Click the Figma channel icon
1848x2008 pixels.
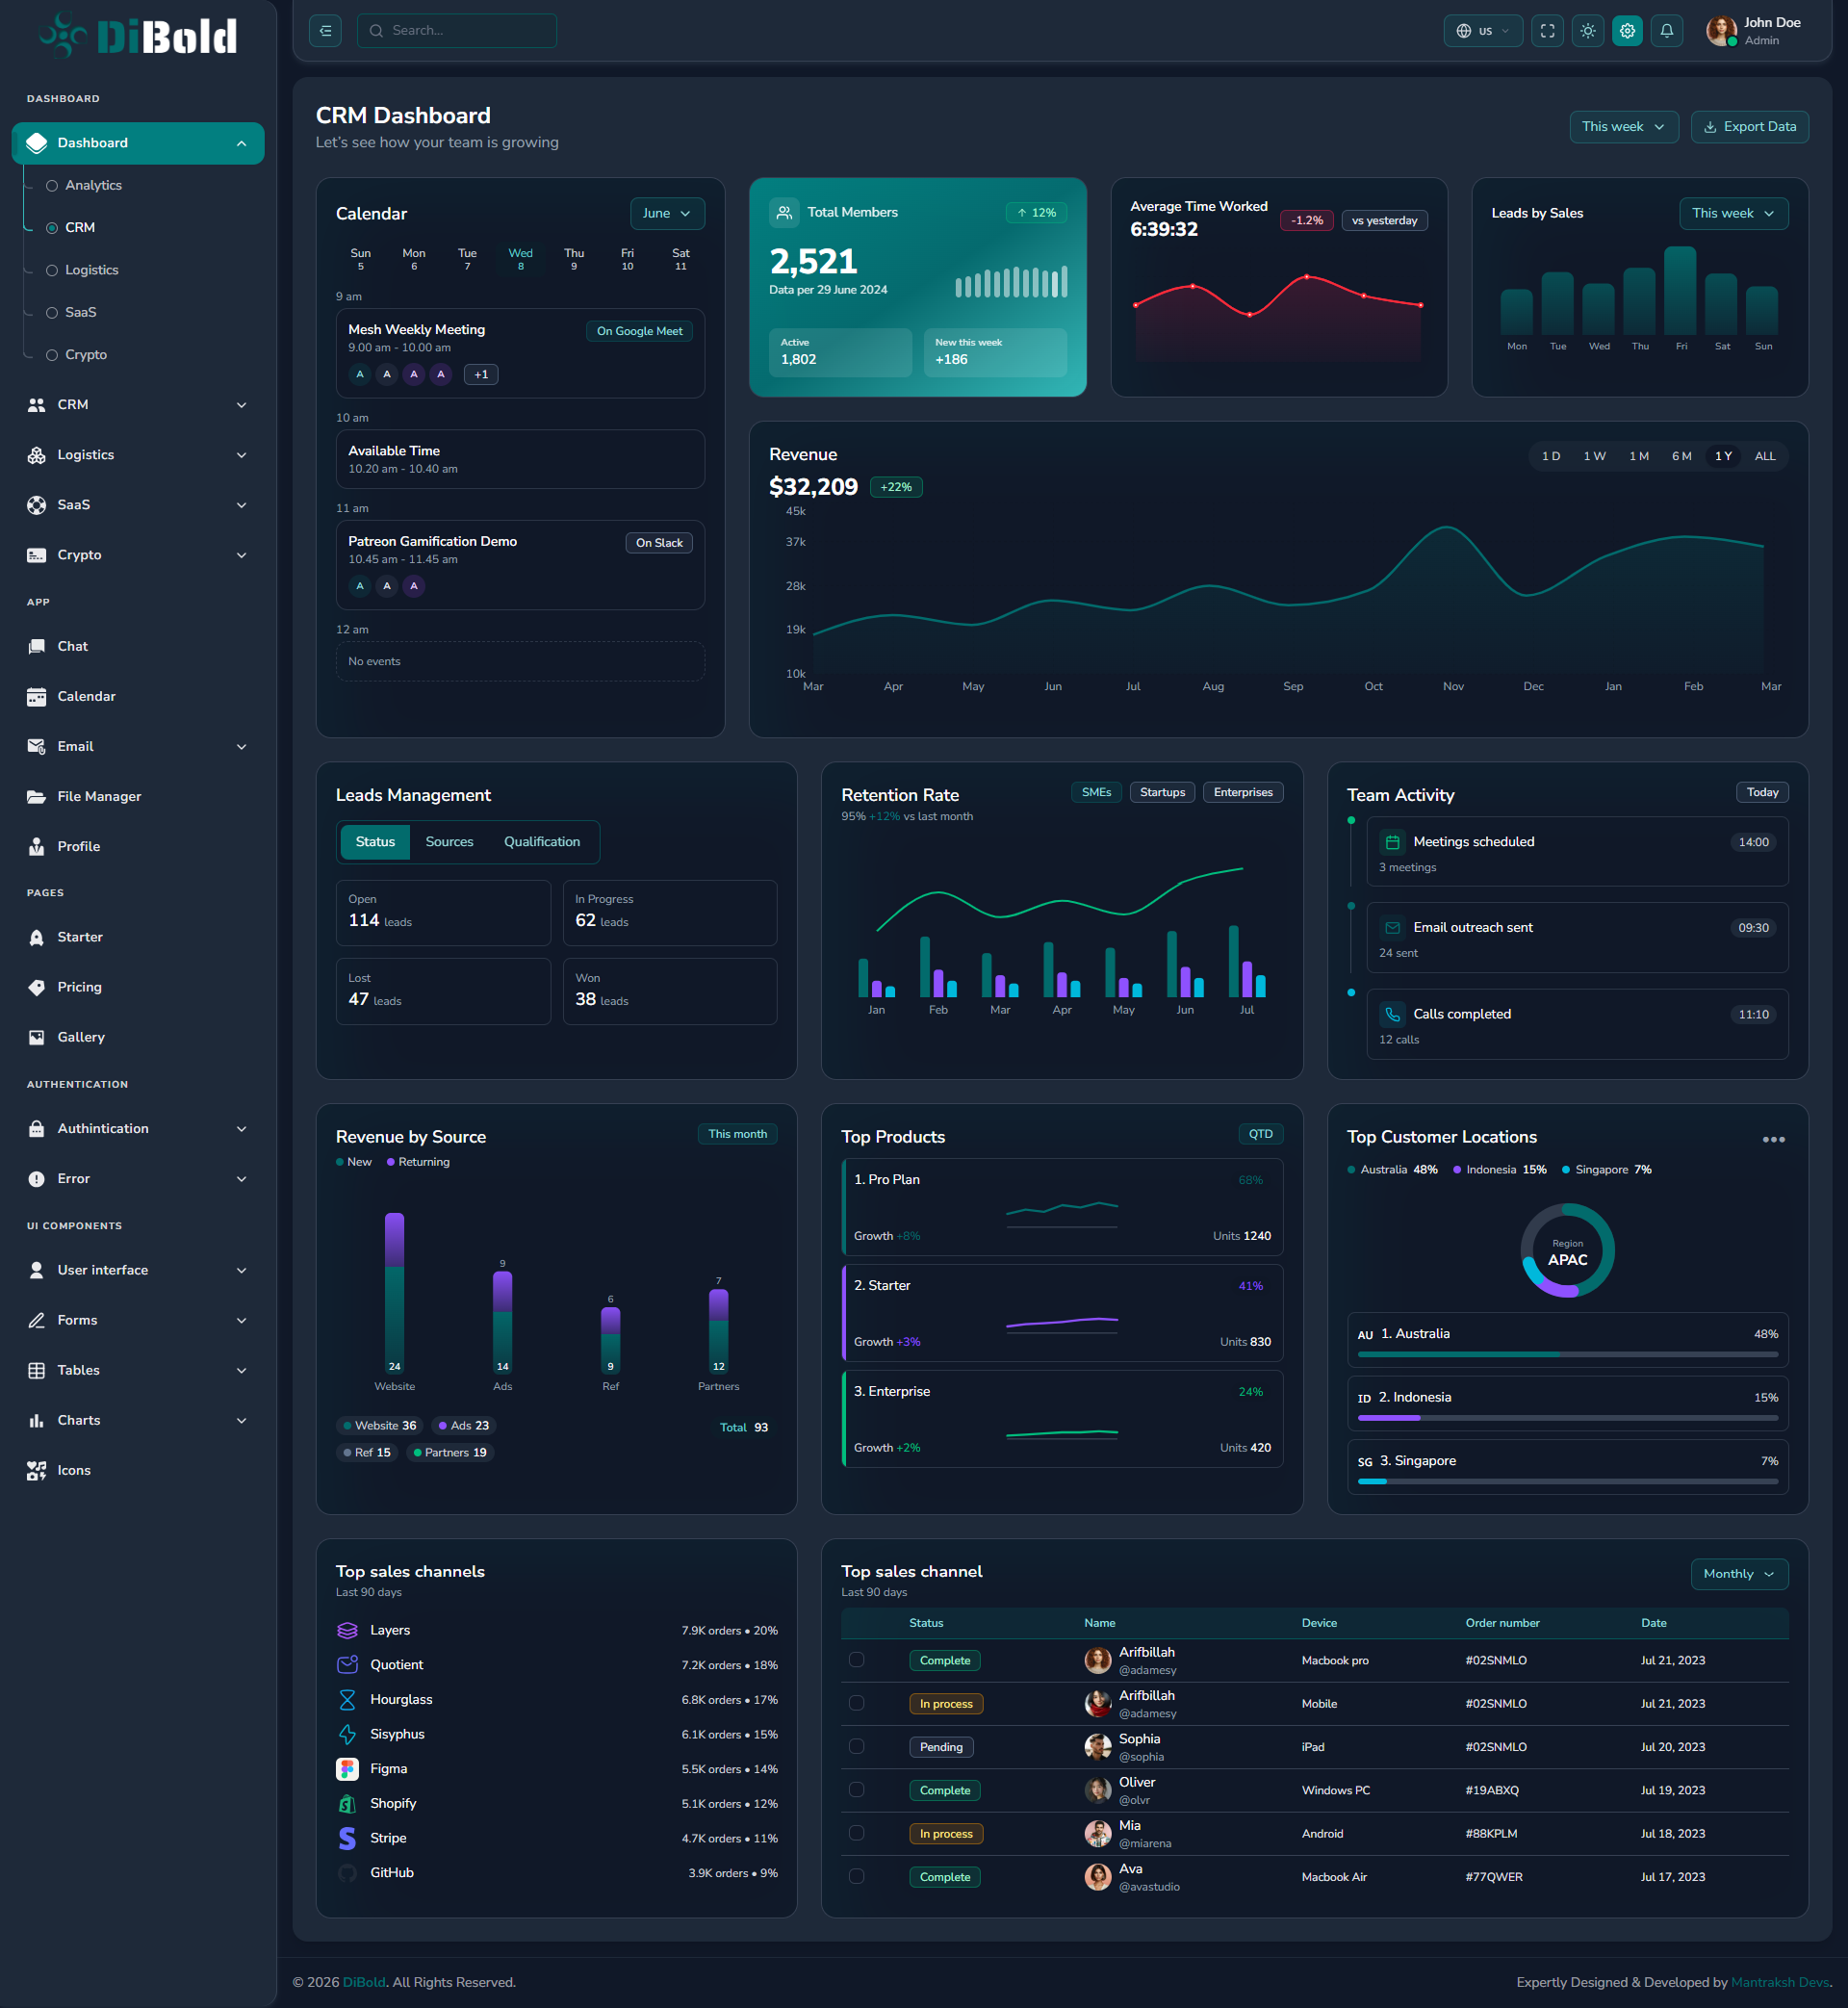[x=347, y=1769]
